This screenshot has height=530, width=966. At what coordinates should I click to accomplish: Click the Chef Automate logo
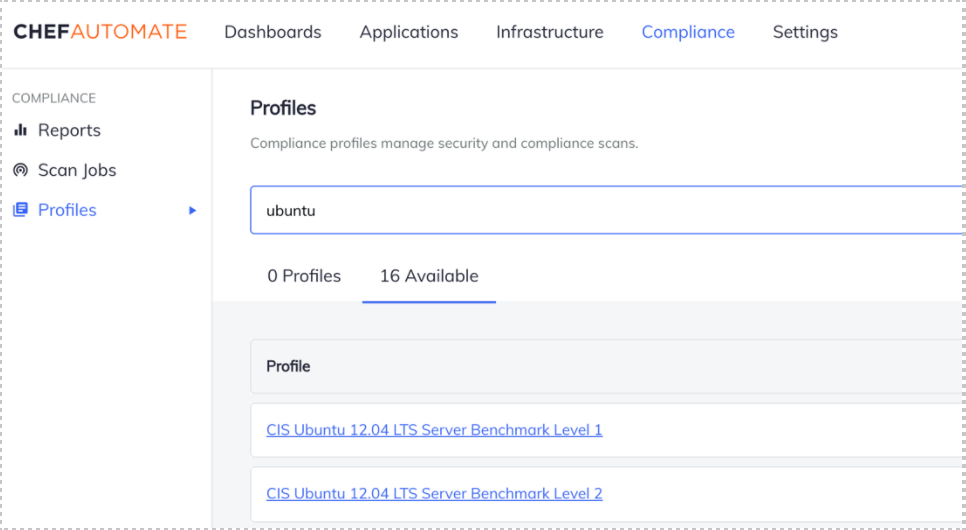pos(100,32)
